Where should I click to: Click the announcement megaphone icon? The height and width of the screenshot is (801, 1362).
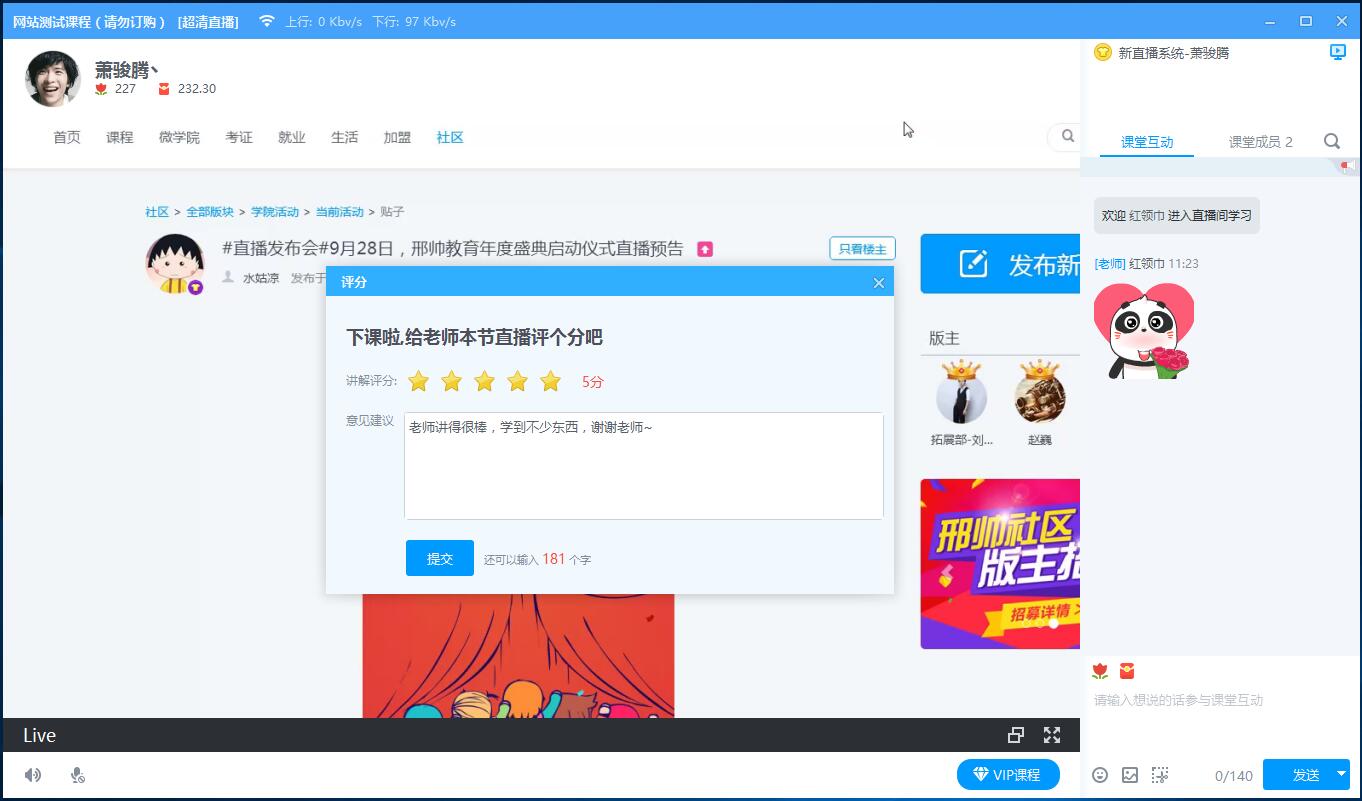(x=1347, y=166)
